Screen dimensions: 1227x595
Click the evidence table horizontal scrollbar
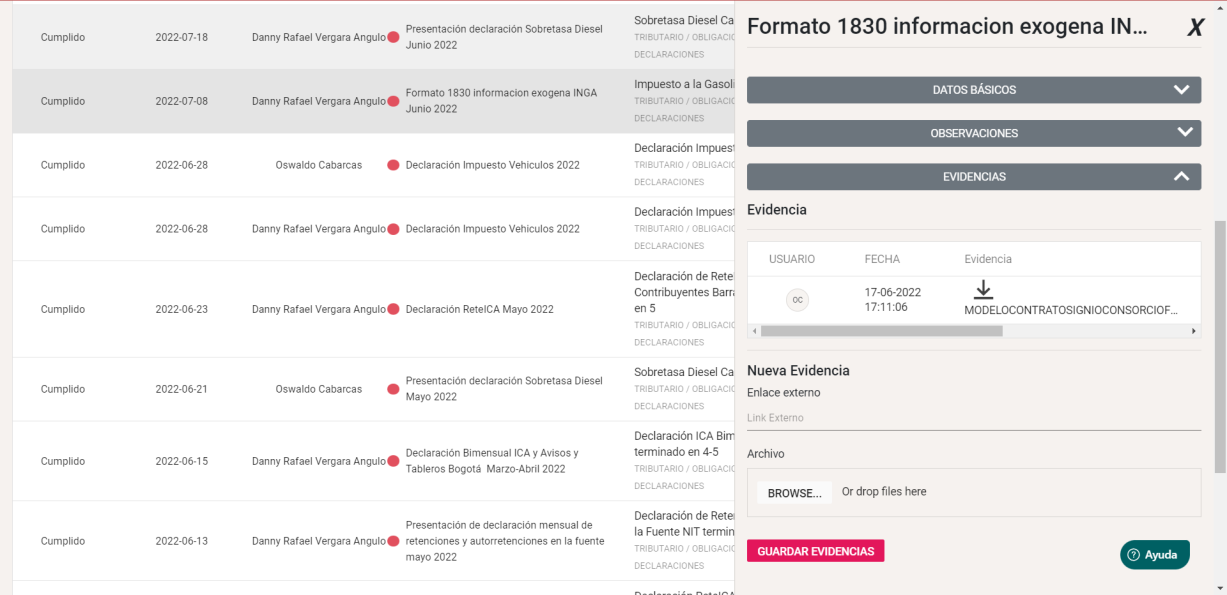[x=881, y=331]
